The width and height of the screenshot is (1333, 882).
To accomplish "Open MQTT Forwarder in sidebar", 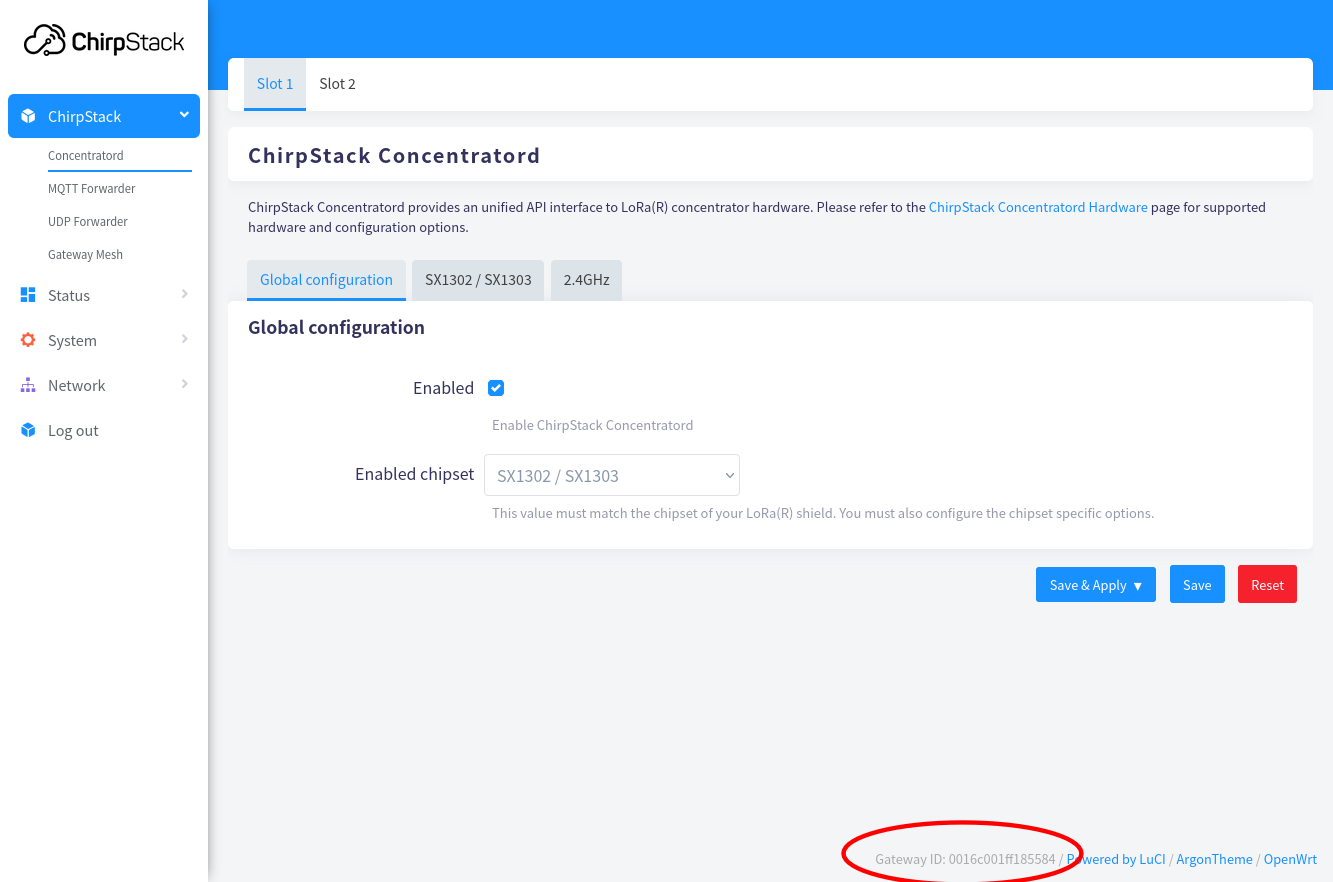I will point(91,189).
